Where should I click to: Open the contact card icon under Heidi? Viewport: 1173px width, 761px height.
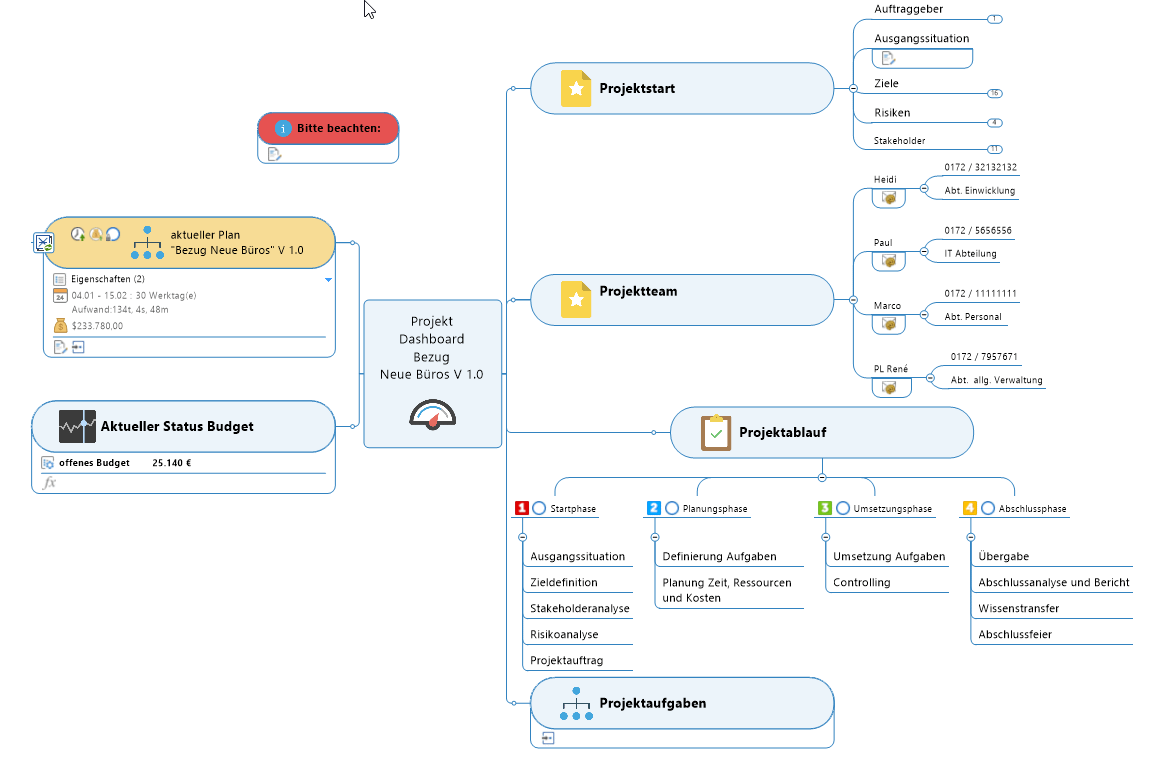(x=889, y=198)
